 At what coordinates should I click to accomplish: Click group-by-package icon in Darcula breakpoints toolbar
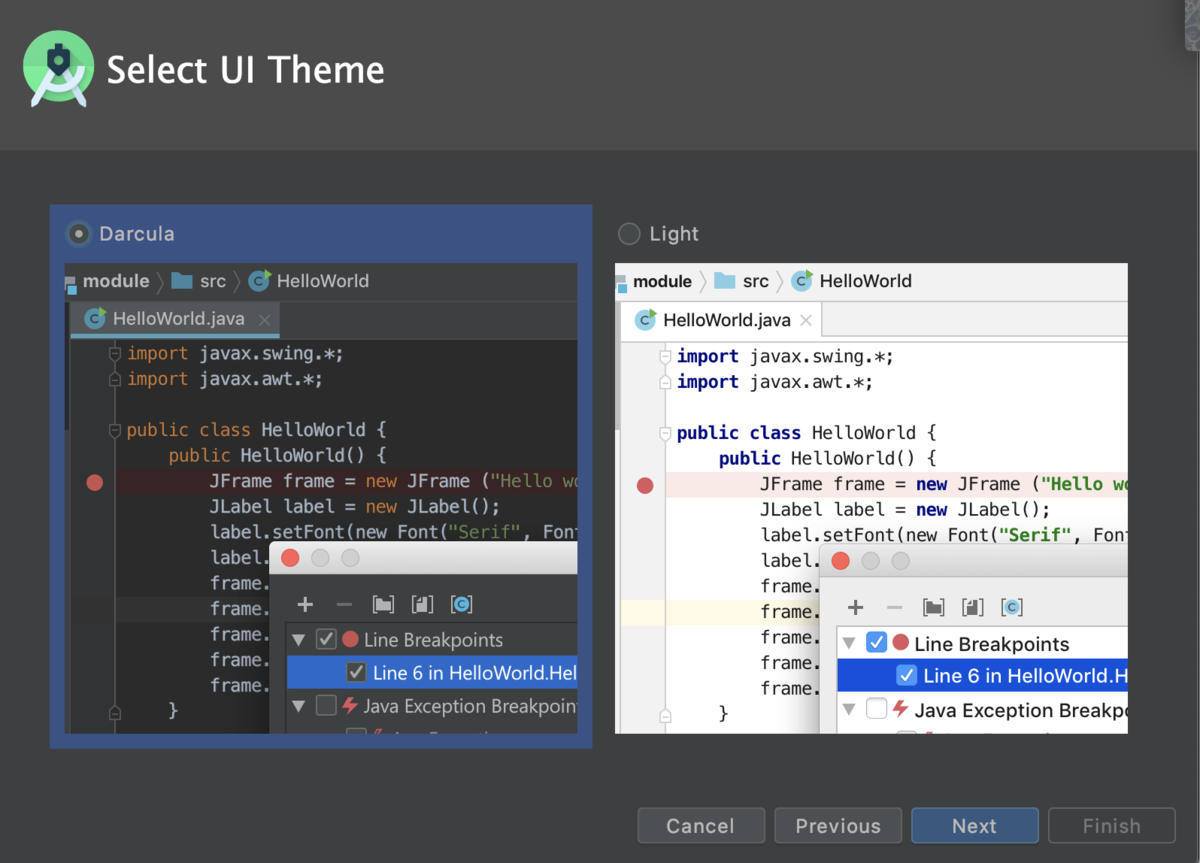click(x=383, y=604)
